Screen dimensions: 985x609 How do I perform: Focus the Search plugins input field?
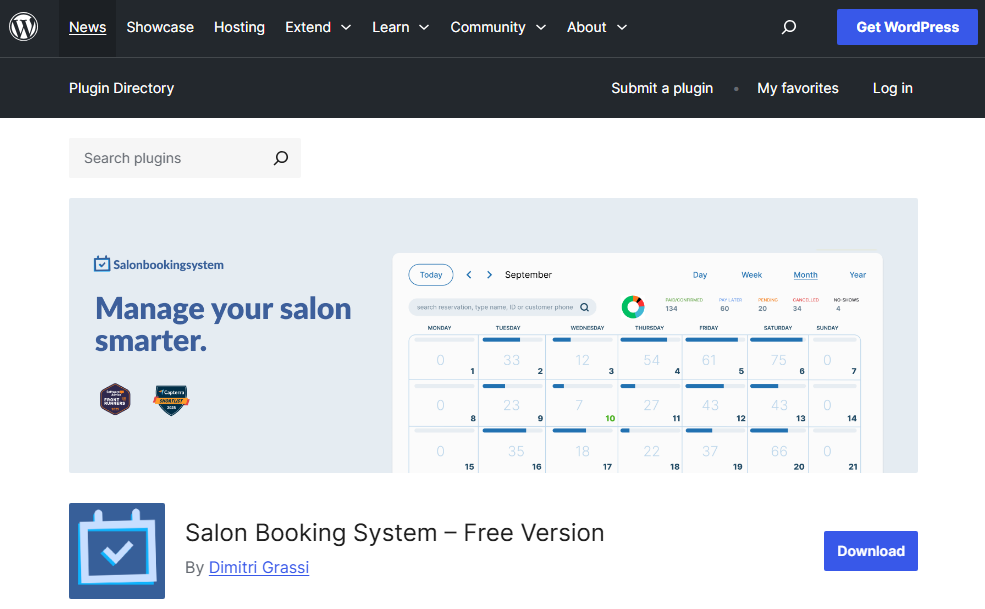[170, 158]
